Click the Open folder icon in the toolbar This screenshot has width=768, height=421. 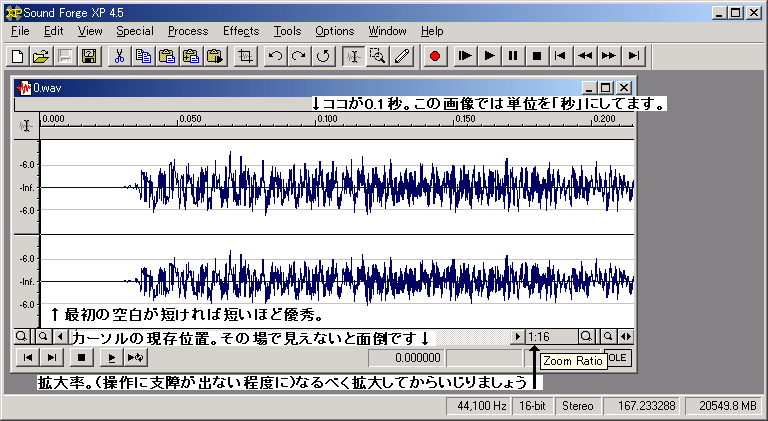(x=41, y=56)
